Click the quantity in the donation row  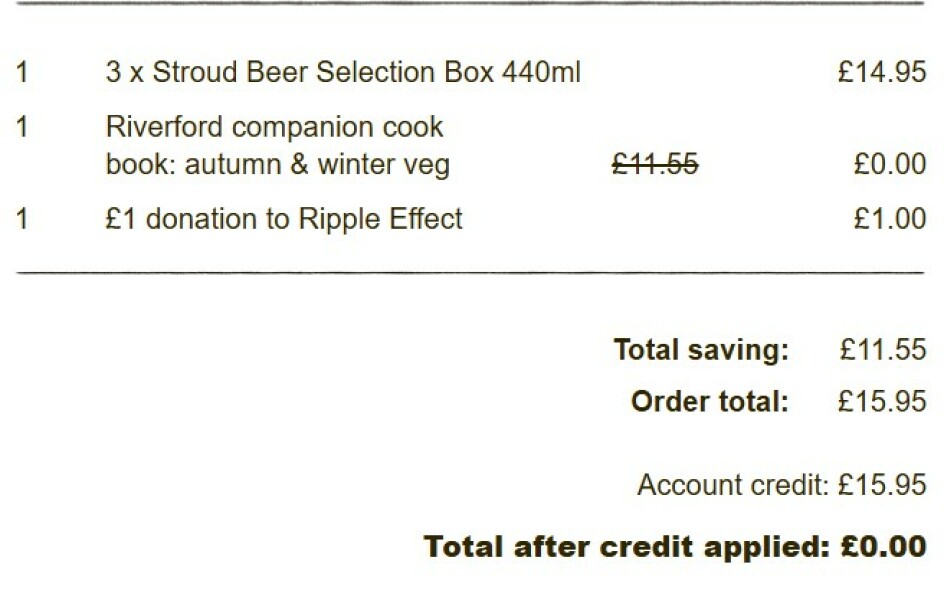point(23,219)
